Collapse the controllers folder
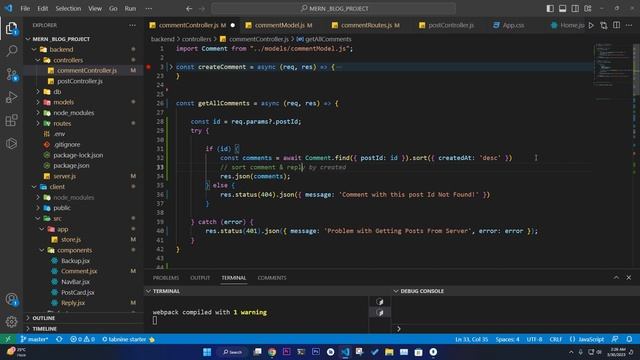This screenshot has height=360, width=640. pos(38,60)
